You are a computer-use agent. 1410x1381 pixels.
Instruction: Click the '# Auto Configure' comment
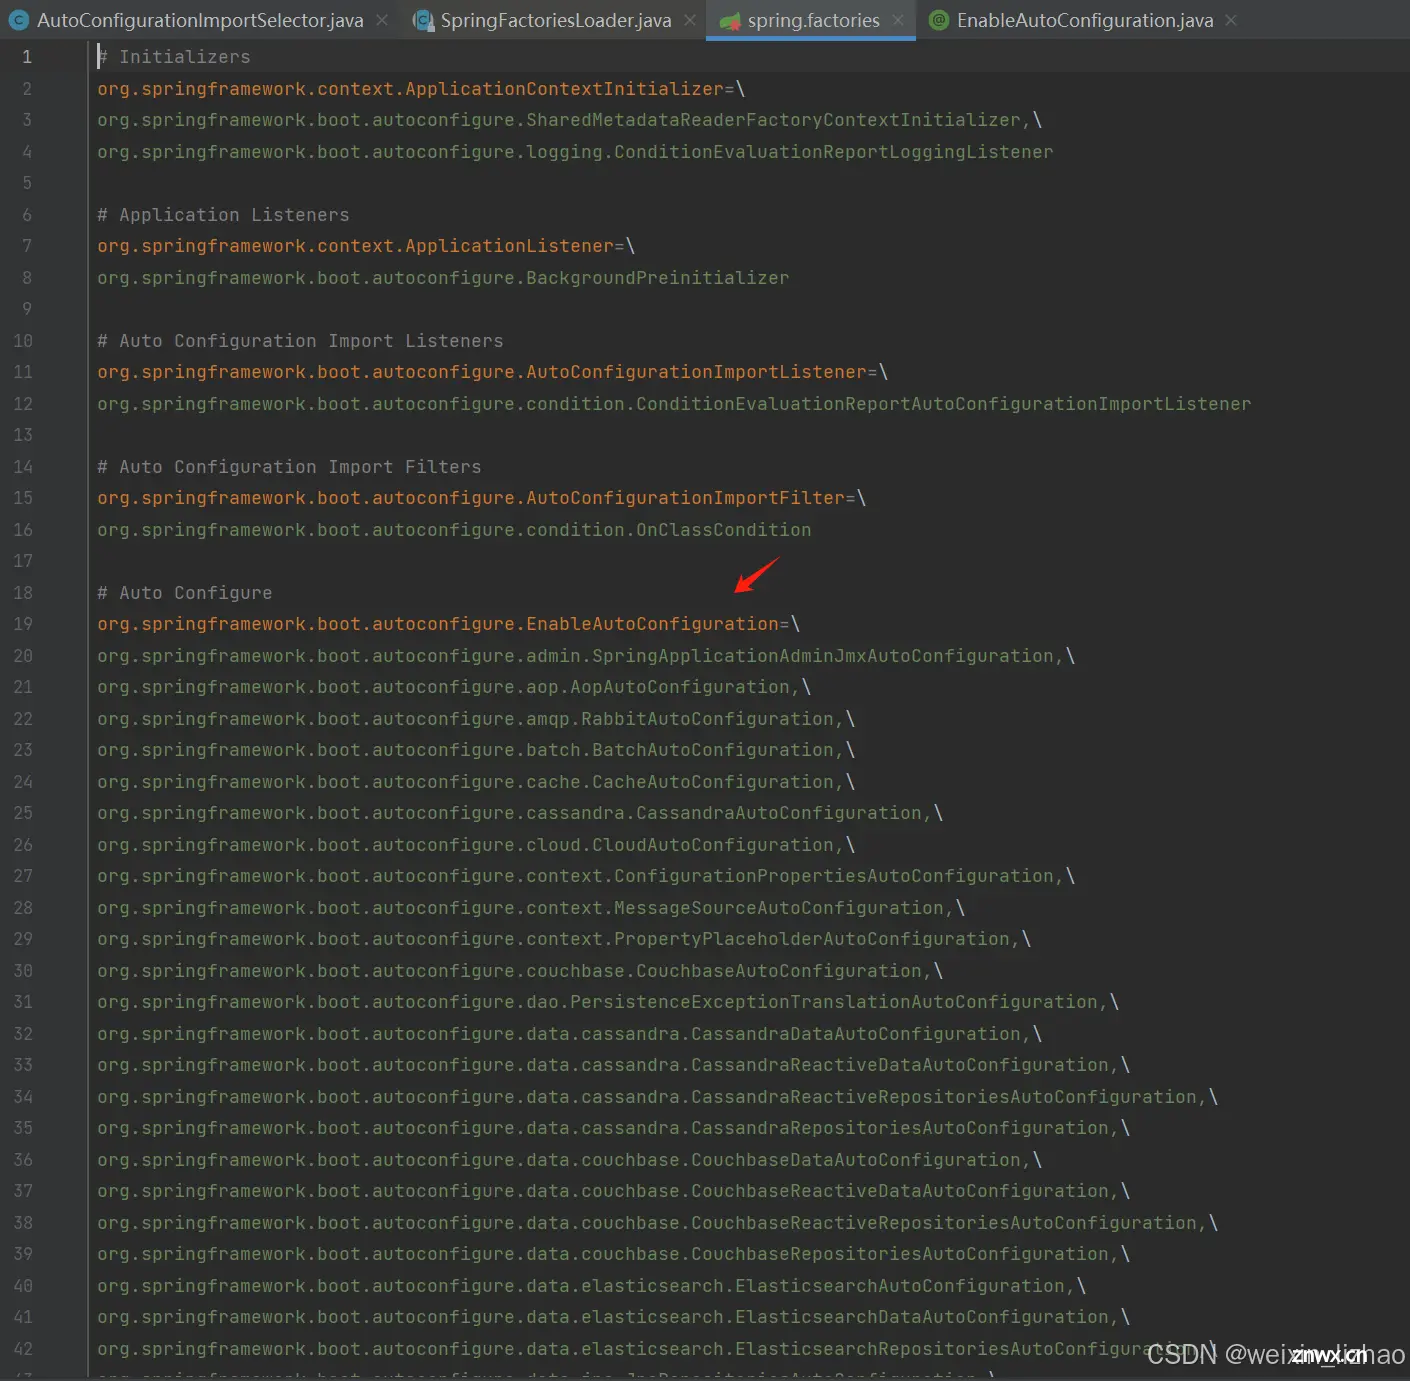[x=185, y=593]
